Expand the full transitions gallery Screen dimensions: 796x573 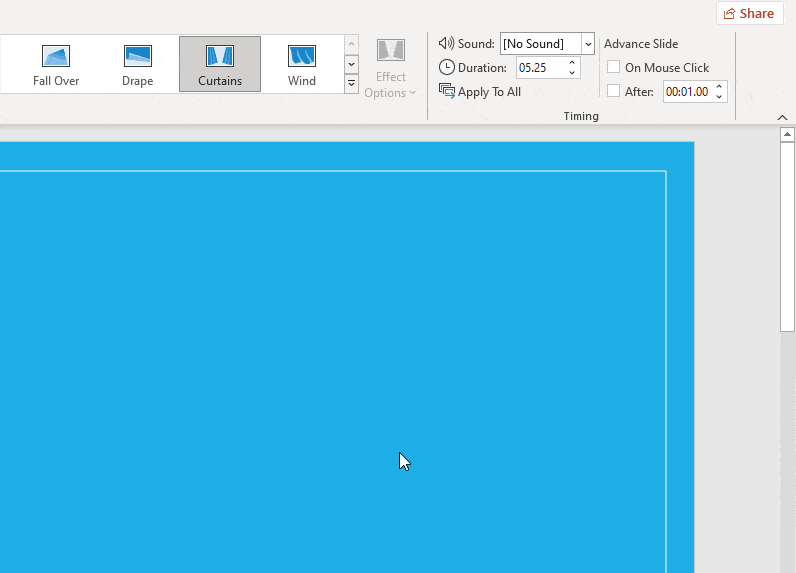[351, 83]
